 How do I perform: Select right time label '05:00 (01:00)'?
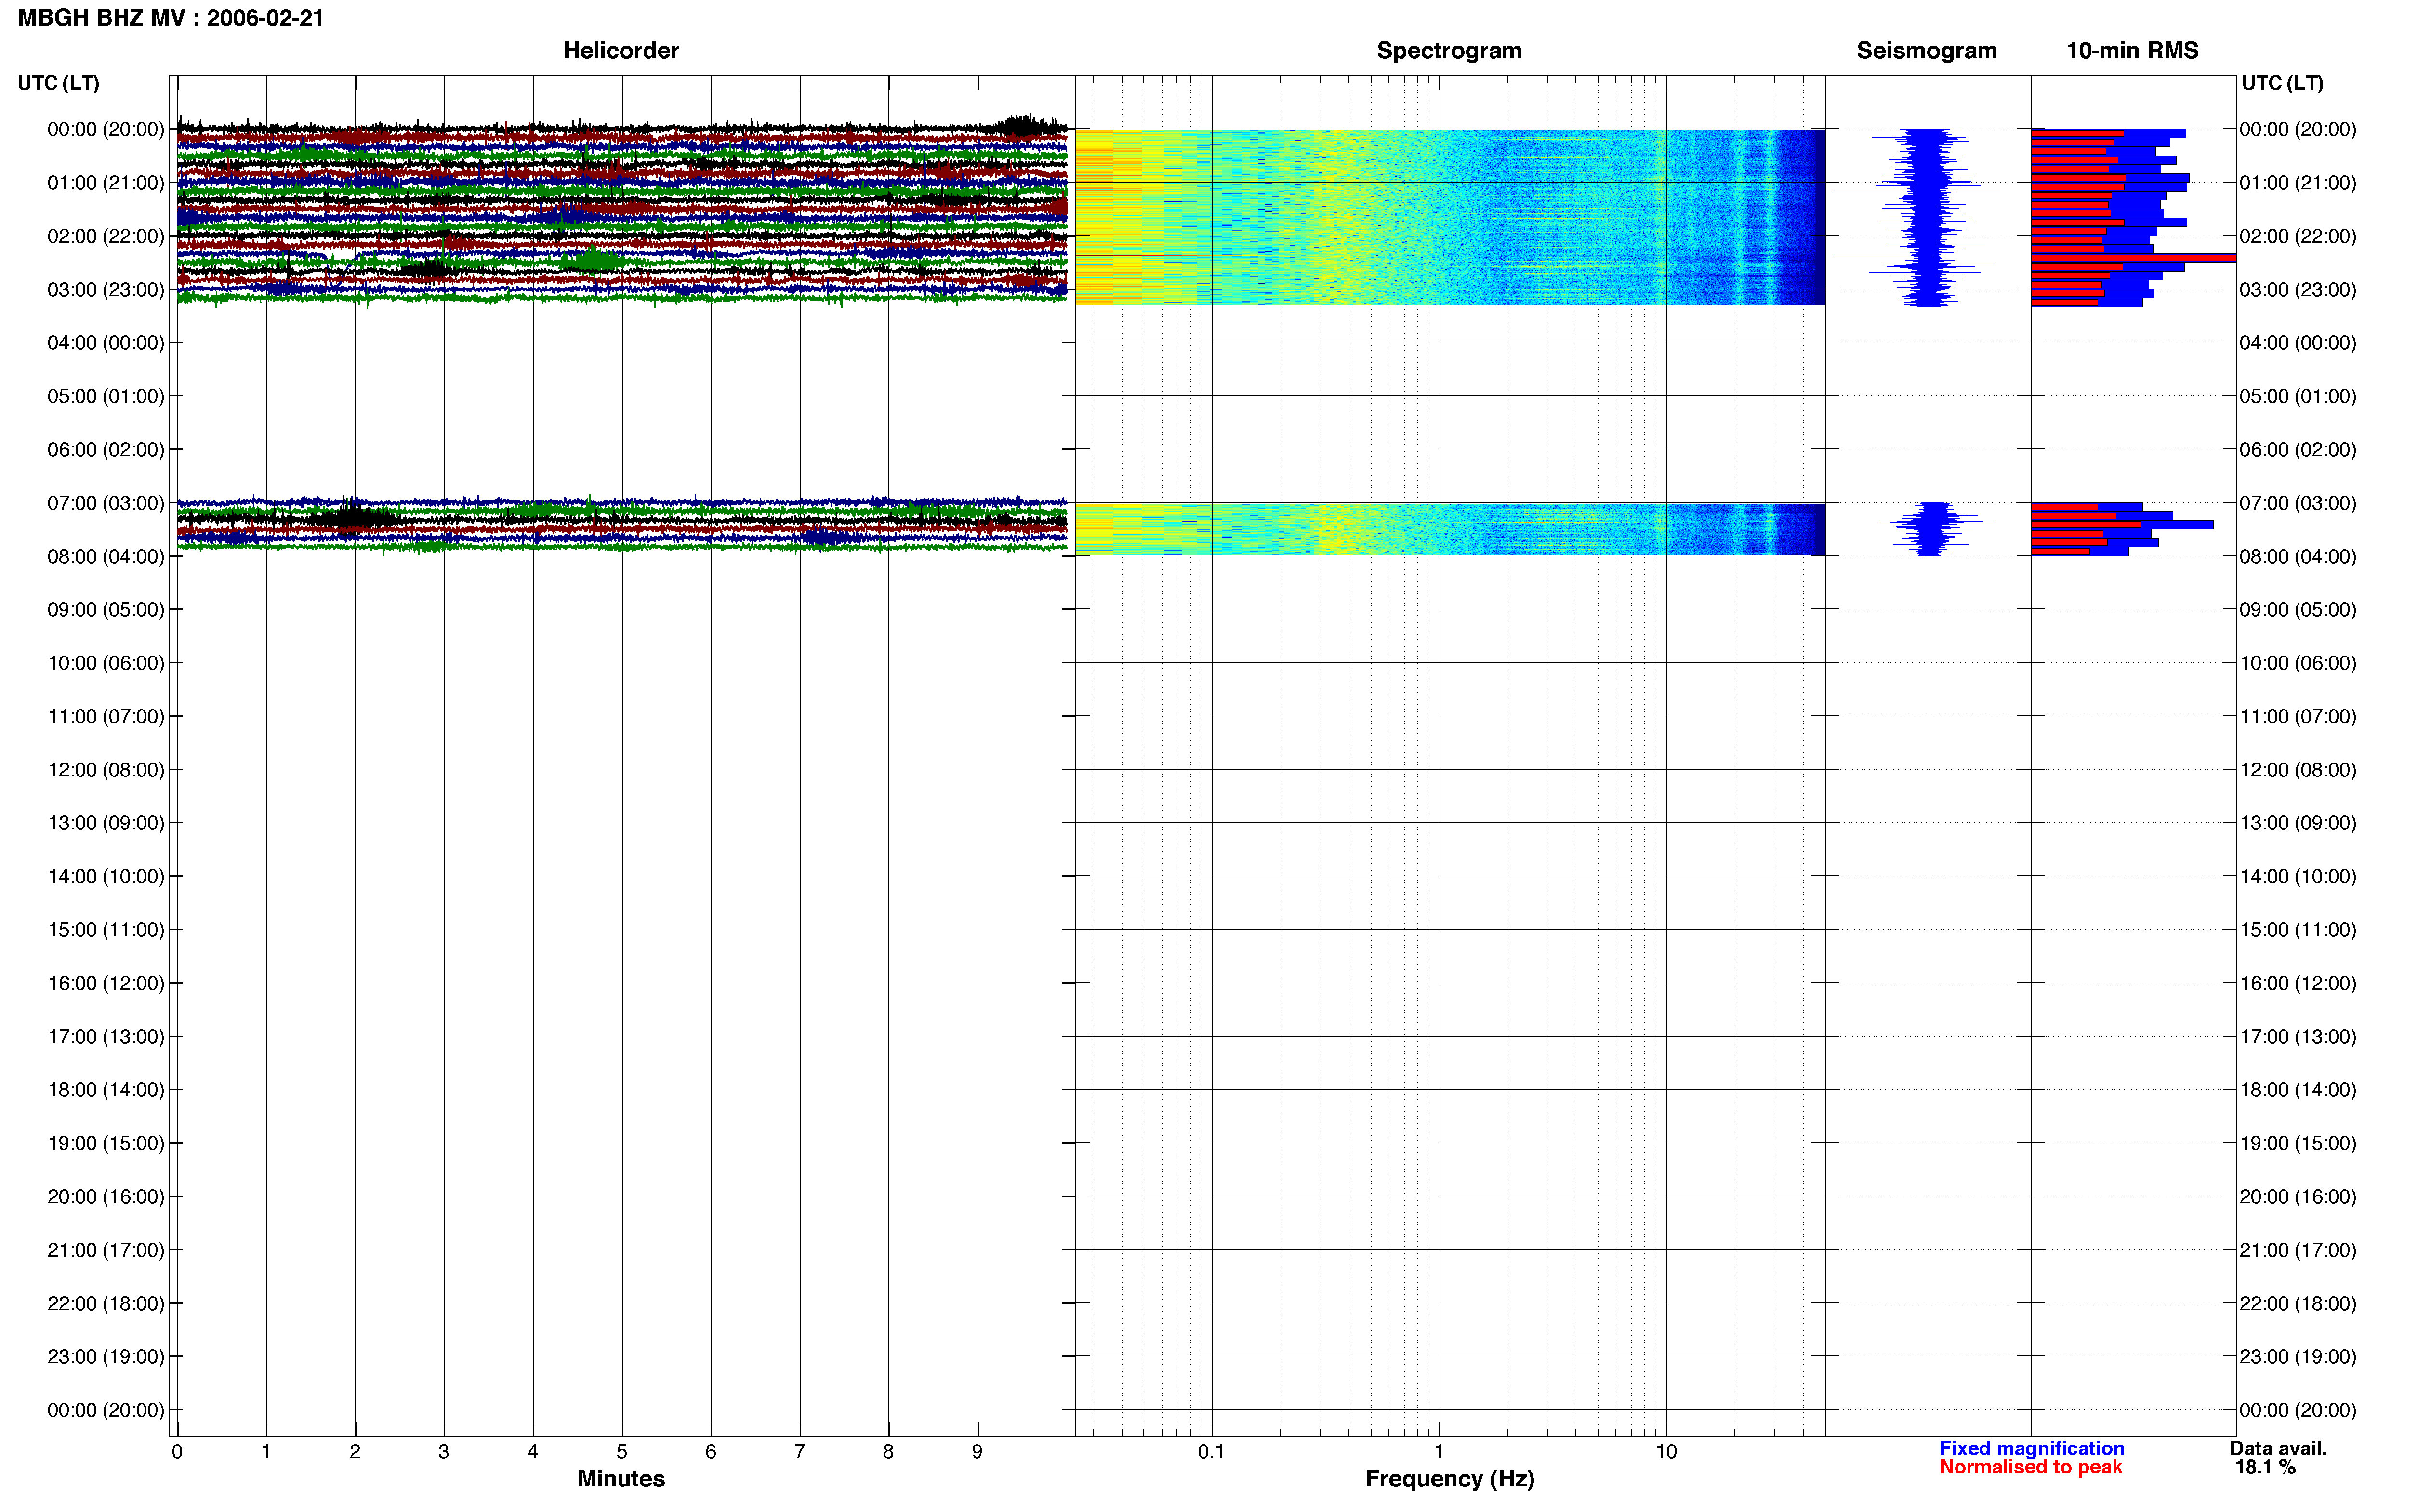(2298, 396)
